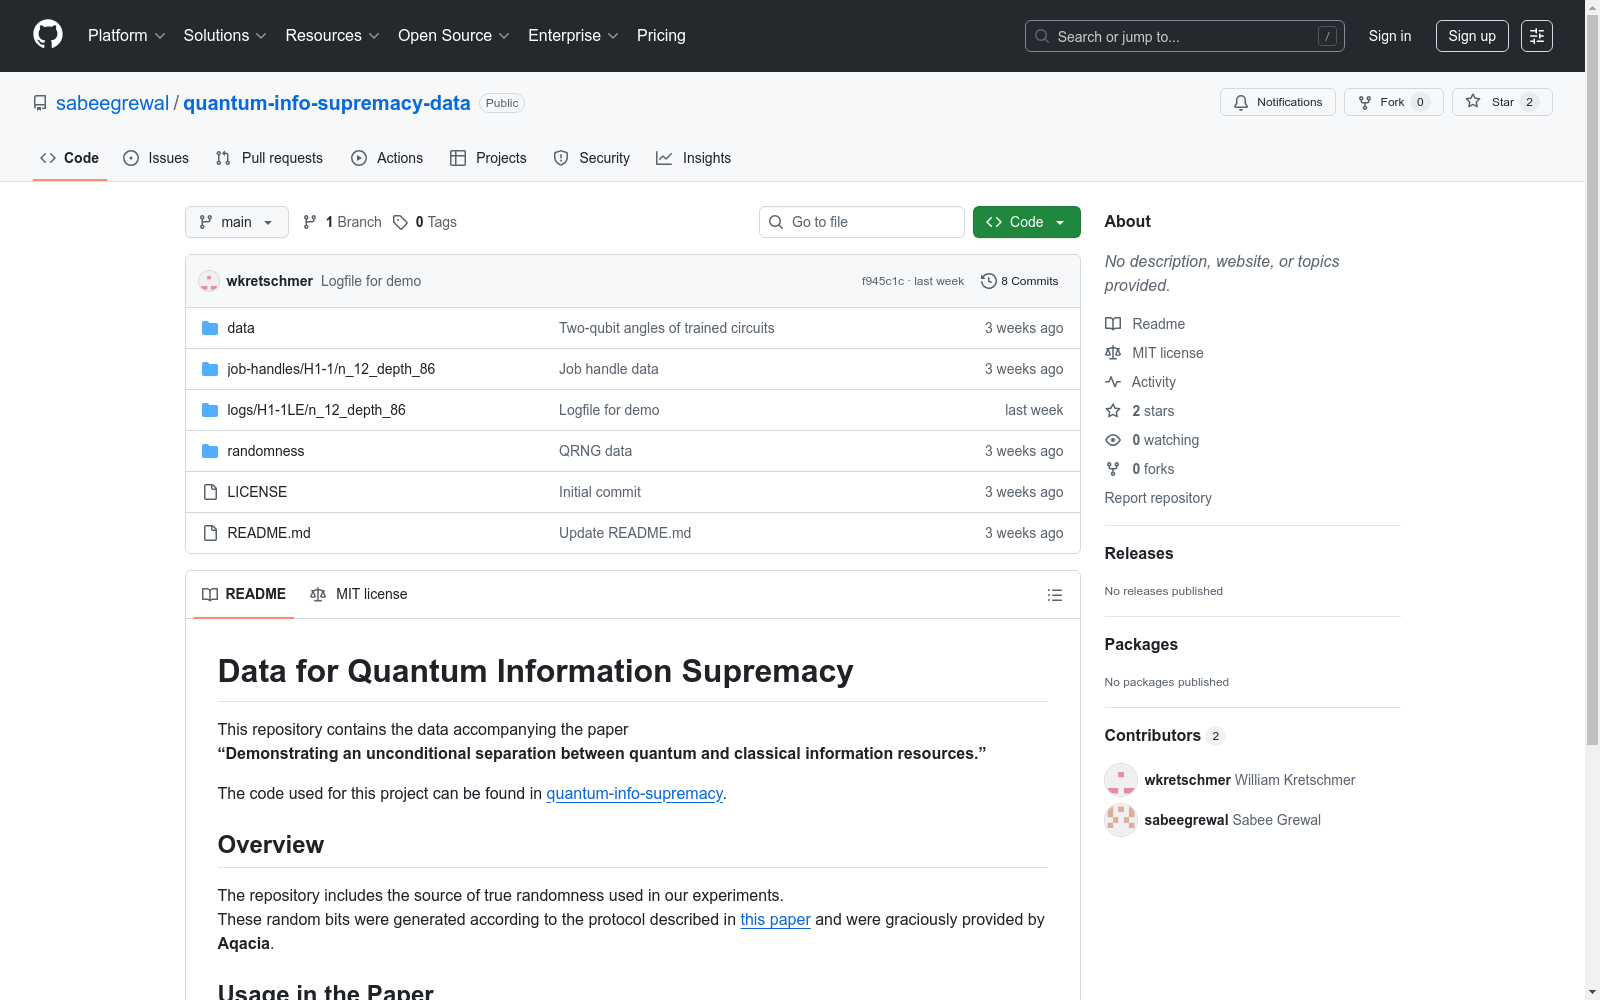This screenshot has height=1000, width=1600.
Task: Open commit f945c1c hash link
Action: click(883, 281)
